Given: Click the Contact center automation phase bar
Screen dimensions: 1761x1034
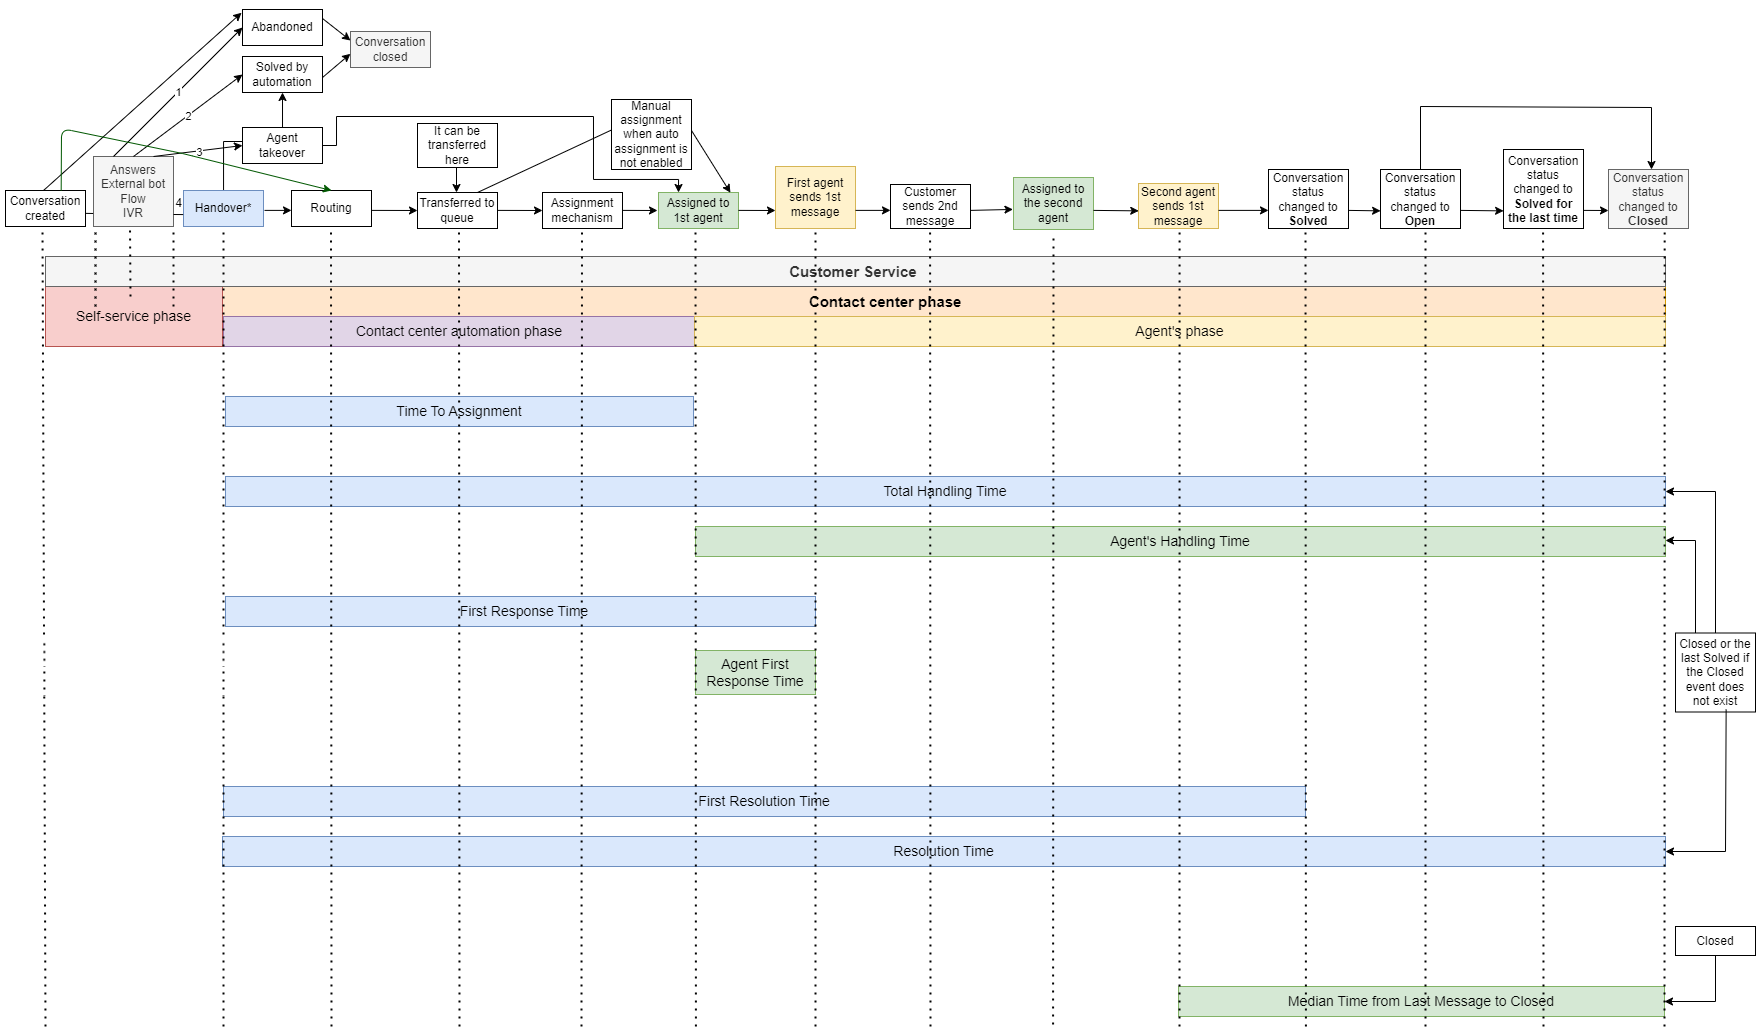Looking at the screenshot, I should [459, 331].
